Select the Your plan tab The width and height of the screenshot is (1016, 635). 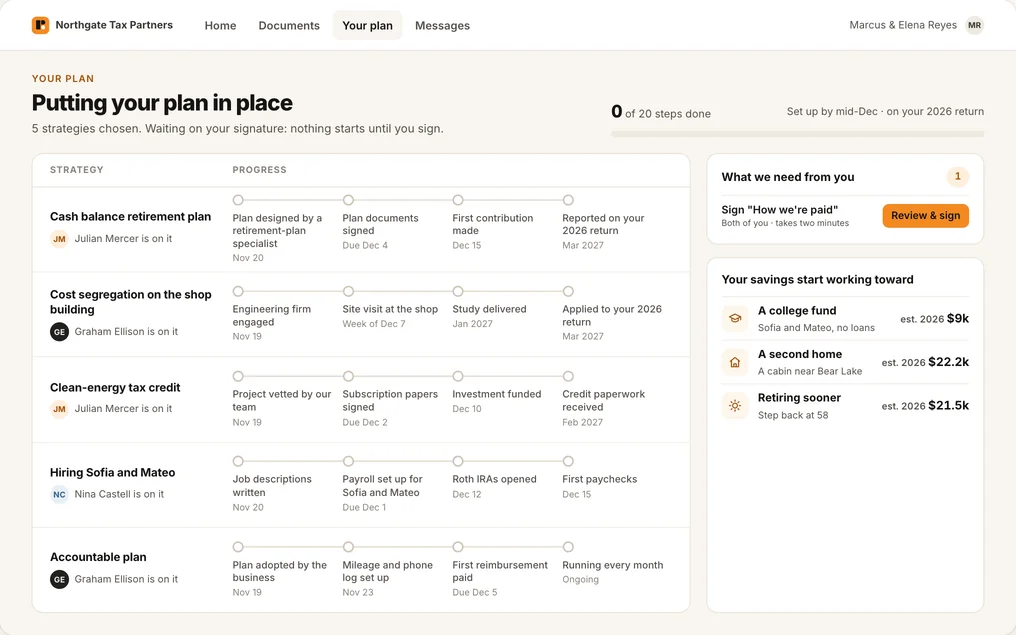point(367,25)
